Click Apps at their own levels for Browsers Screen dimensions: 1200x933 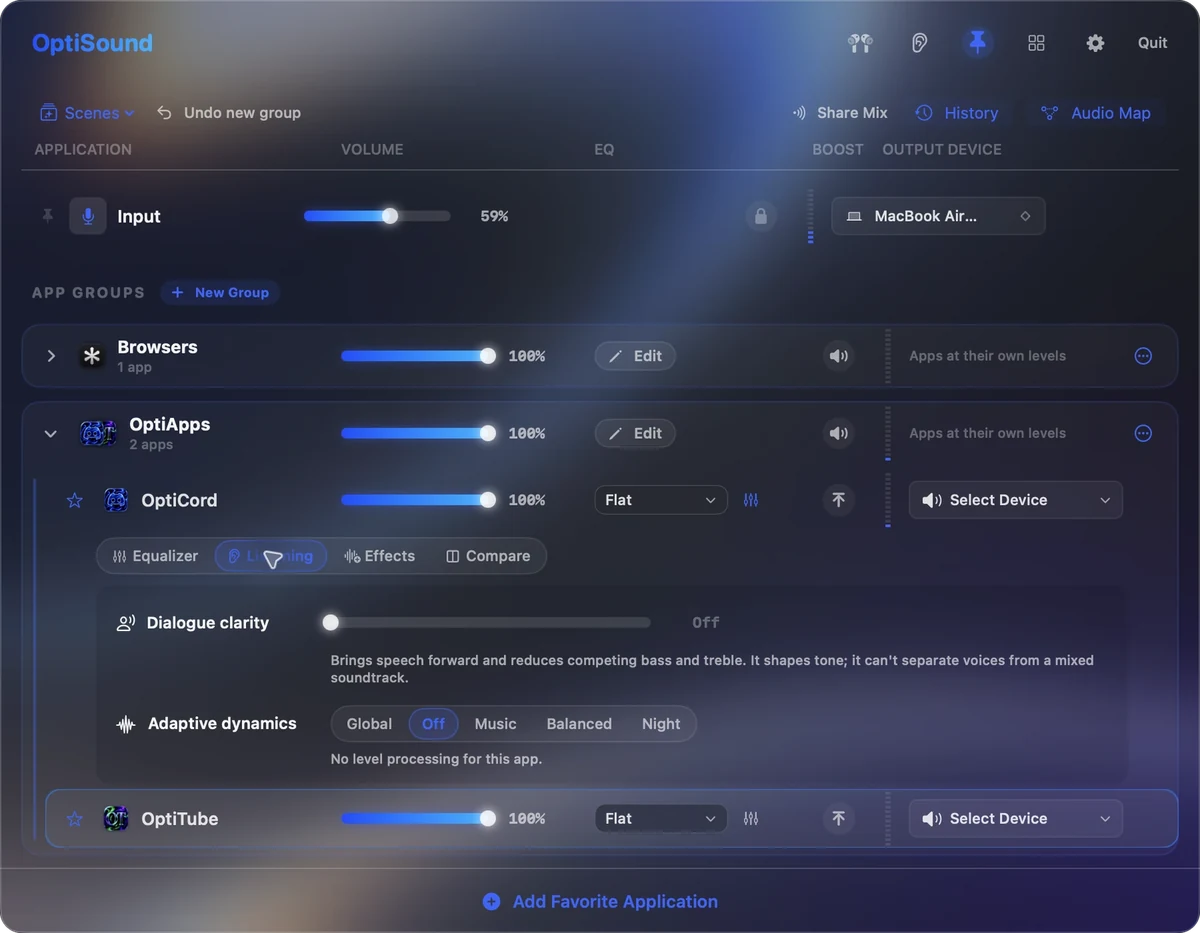click(987, 356)
